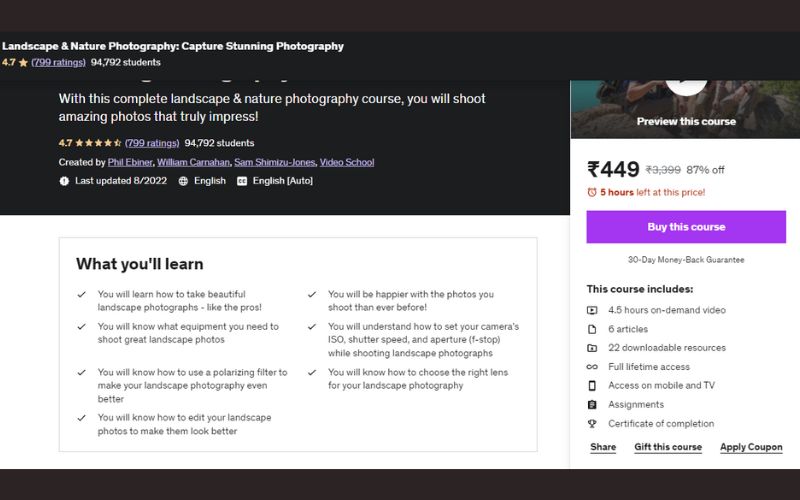This screenshot has height=500, width=800.
Task: Click 'What you'll learn' heading
Action: (140, 264)
